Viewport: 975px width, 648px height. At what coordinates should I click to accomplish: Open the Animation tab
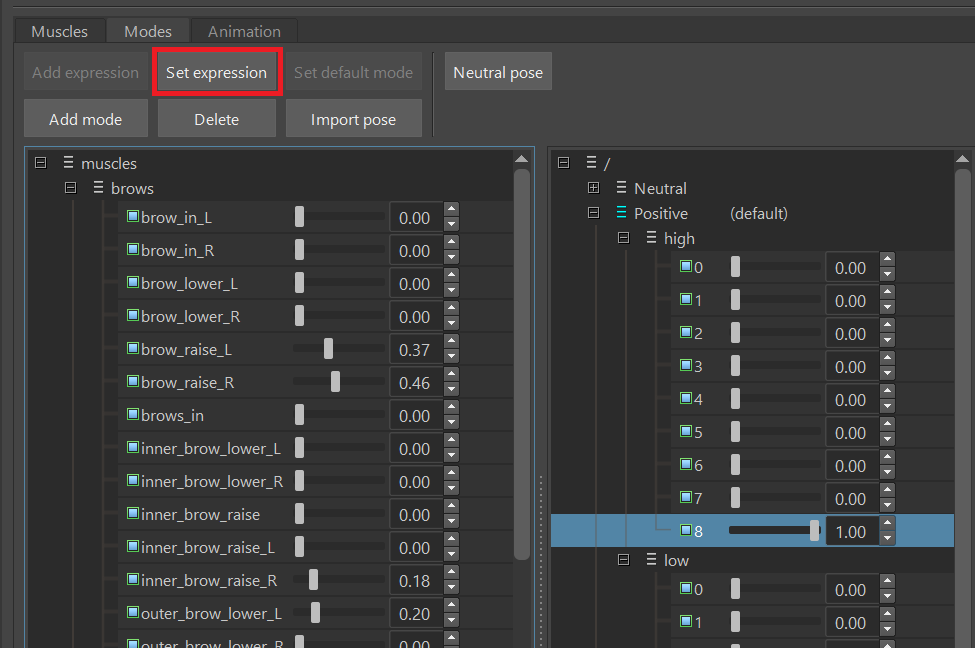tap(244, 31)
